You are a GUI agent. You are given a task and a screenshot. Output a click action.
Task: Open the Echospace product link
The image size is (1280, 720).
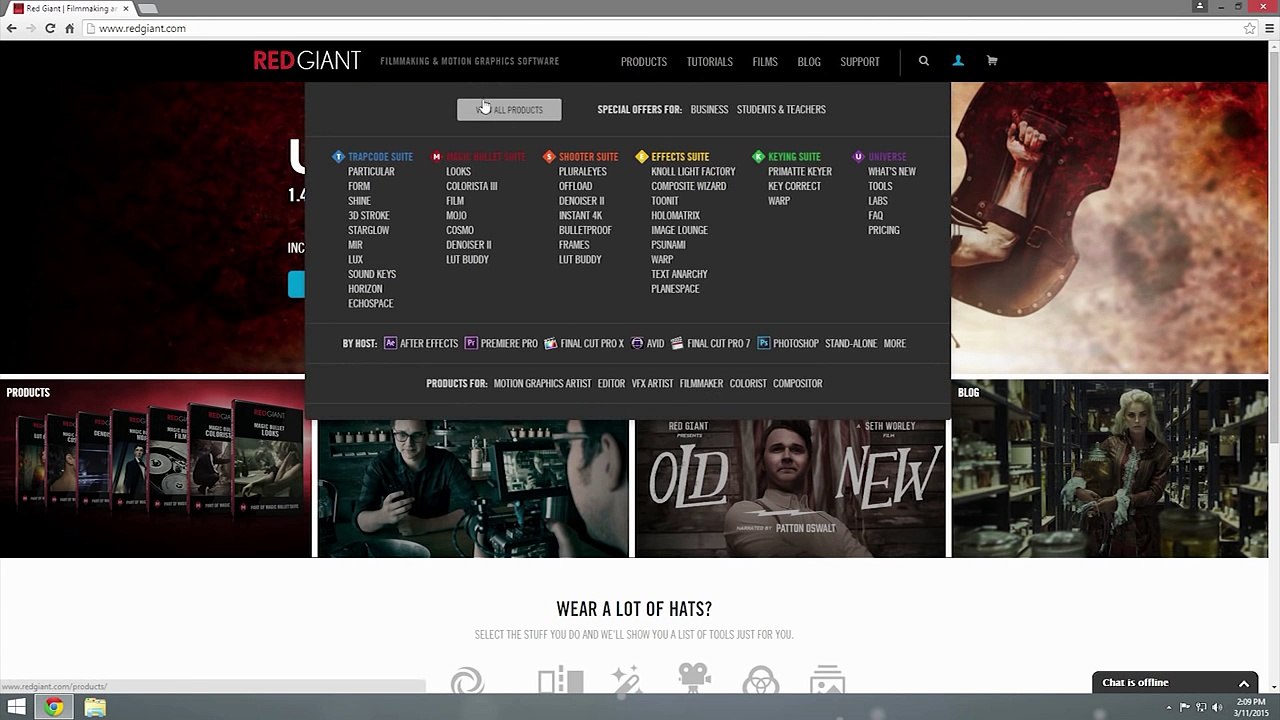pyautogui.click(x=370, y=303)
